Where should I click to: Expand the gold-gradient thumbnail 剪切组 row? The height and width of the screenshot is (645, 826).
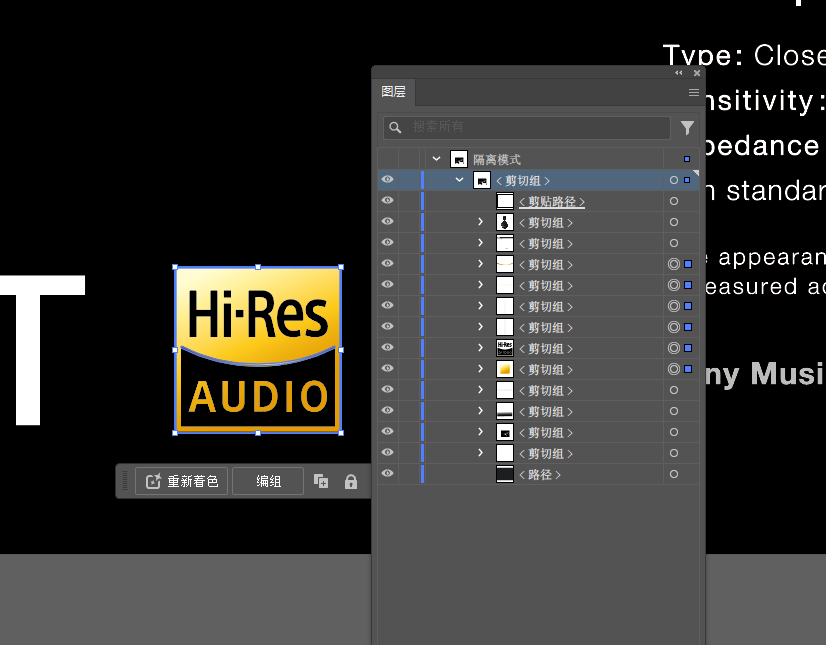tap(480, 369)
